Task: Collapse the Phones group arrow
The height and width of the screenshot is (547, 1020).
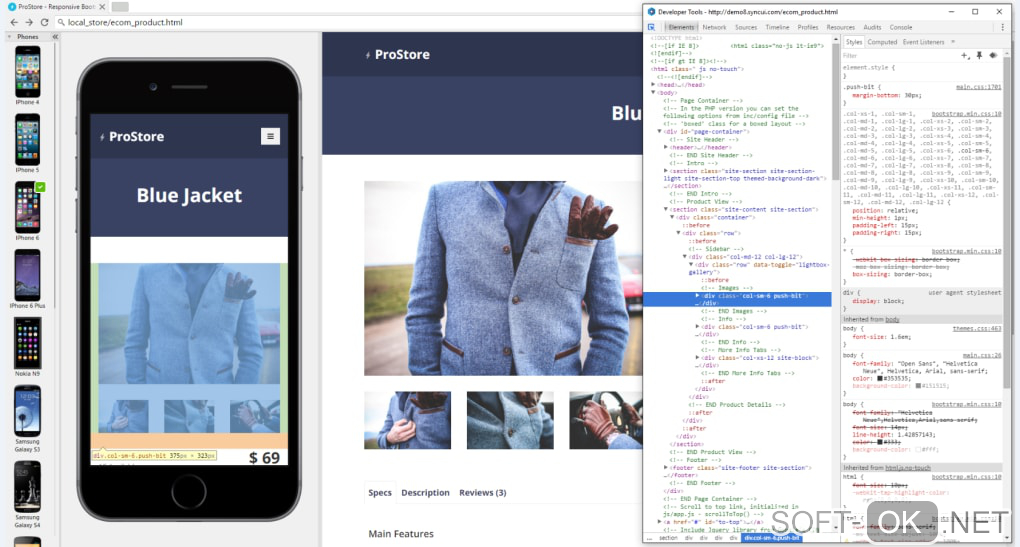Action: click(10, 36)
